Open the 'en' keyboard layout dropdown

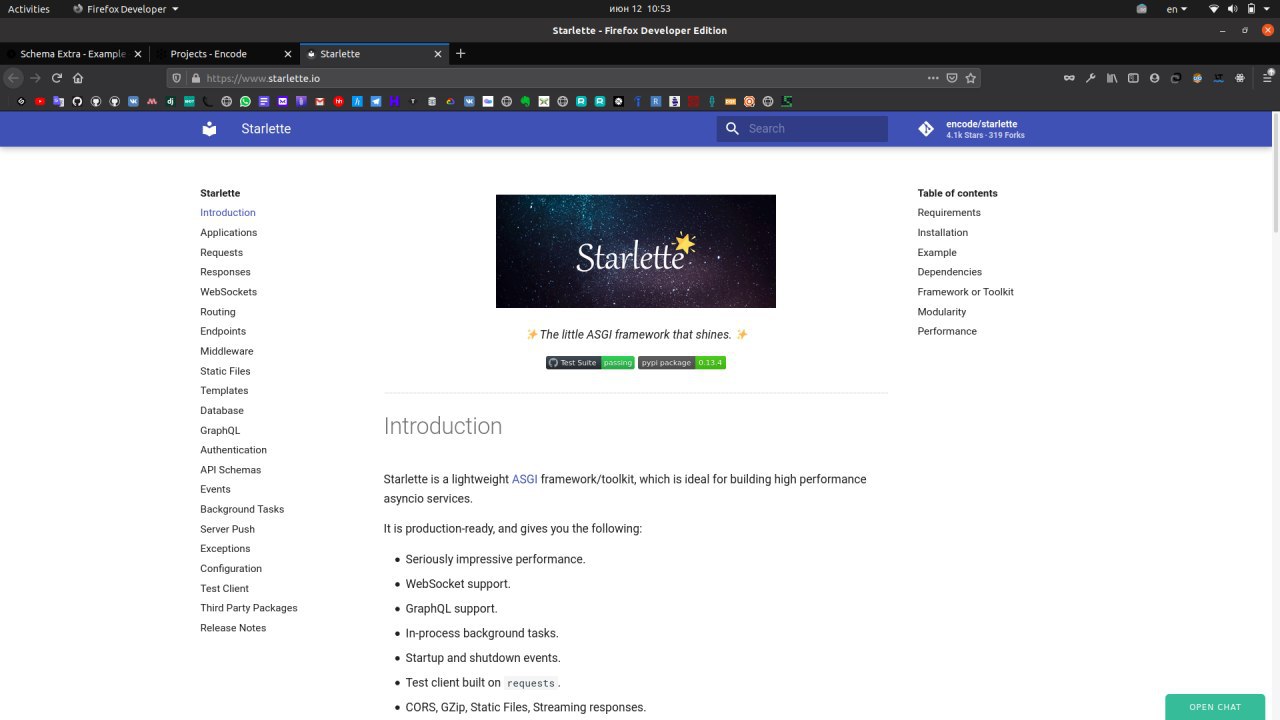(1177, 9)
